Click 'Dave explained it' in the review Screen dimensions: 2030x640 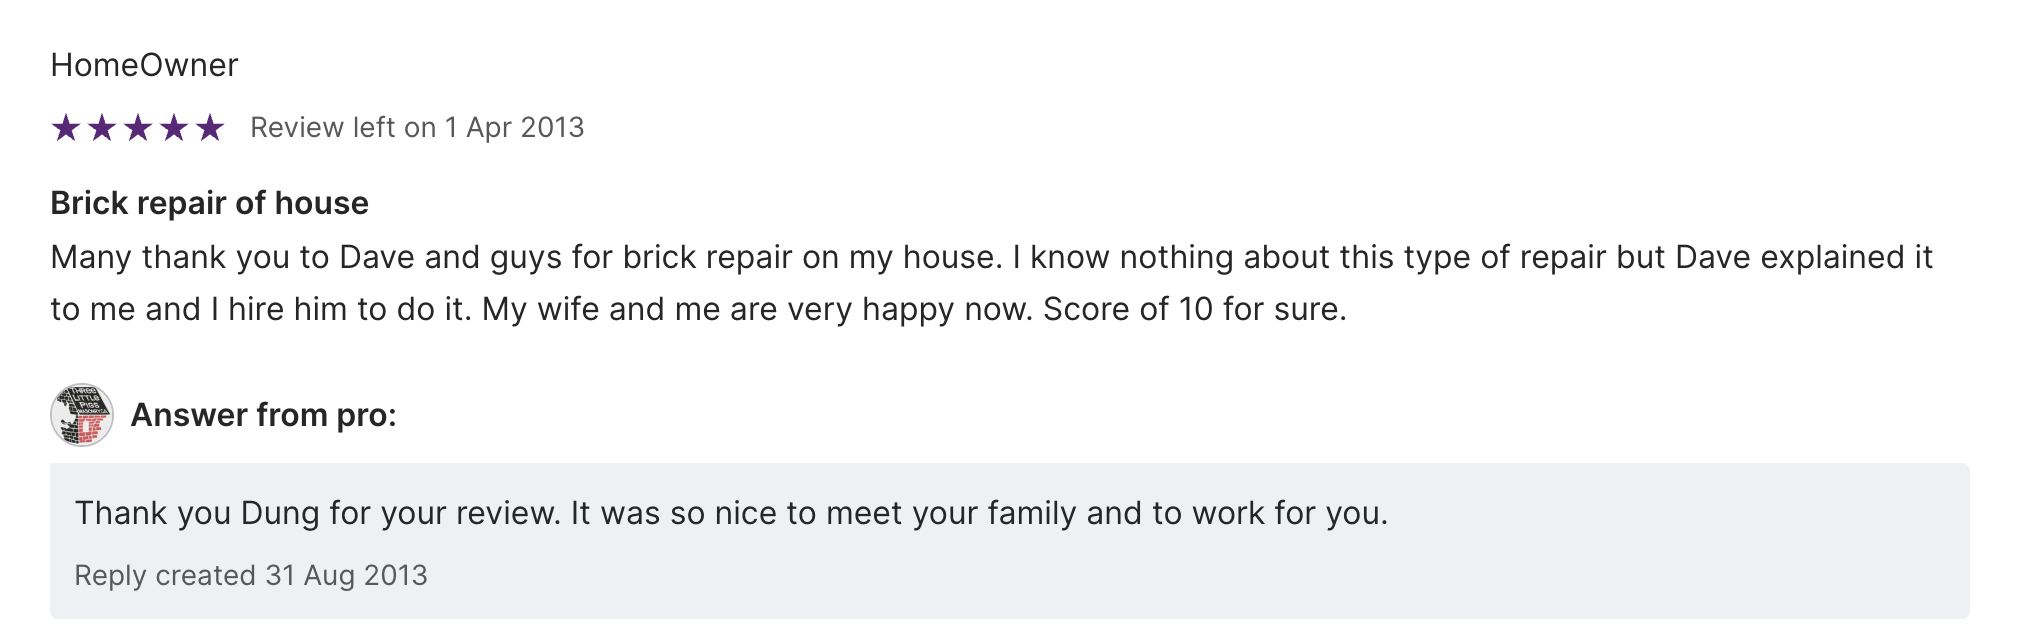click(x=1804, y=258)
